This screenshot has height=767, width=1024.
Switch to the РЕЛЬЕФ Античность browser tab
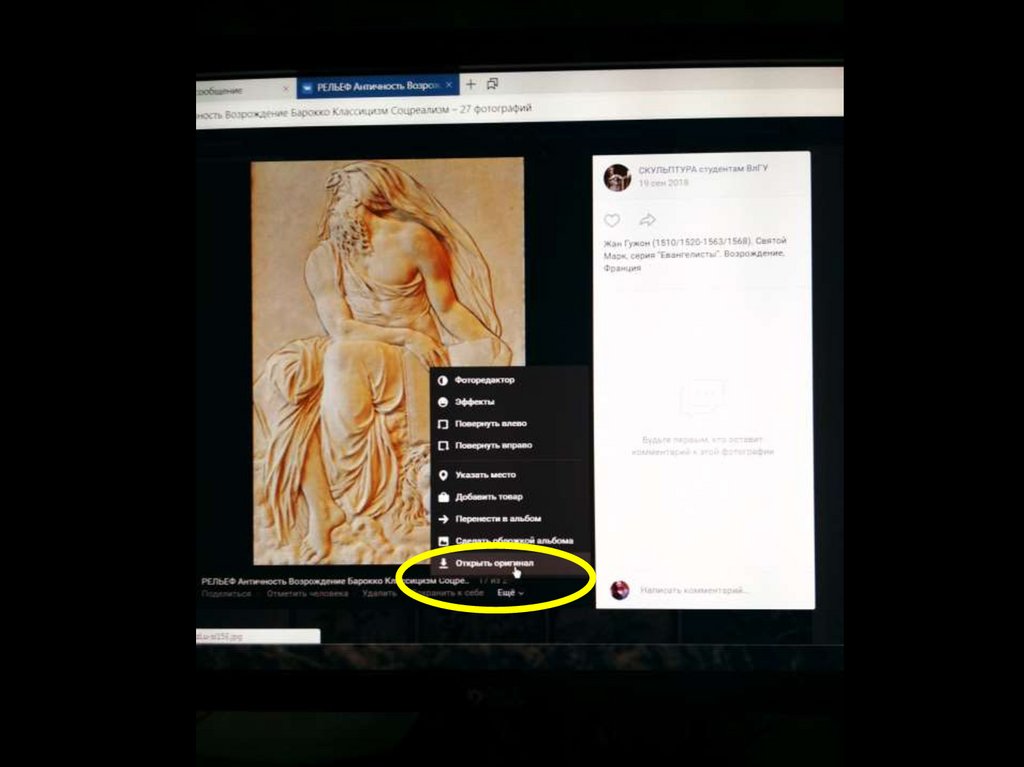[377, 86]
